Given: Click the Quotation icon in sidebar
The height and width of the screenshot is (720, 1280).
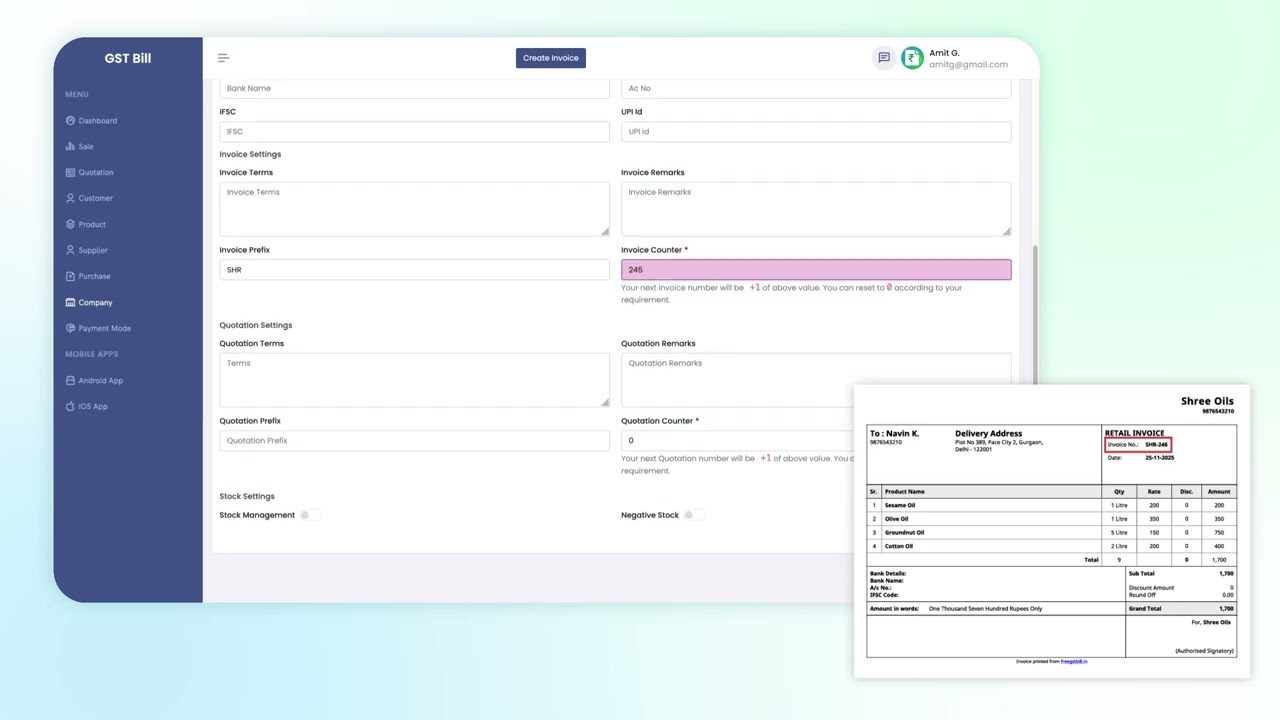Looking at the screenshot, I should tap(70, 173).
